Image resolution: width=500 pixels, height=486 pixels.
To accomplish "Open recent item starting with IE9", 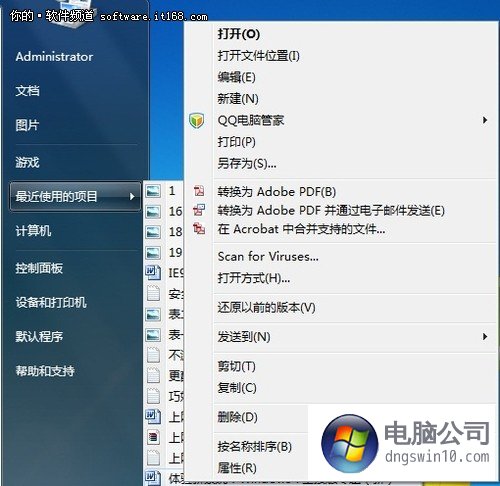I will point(176,273).
